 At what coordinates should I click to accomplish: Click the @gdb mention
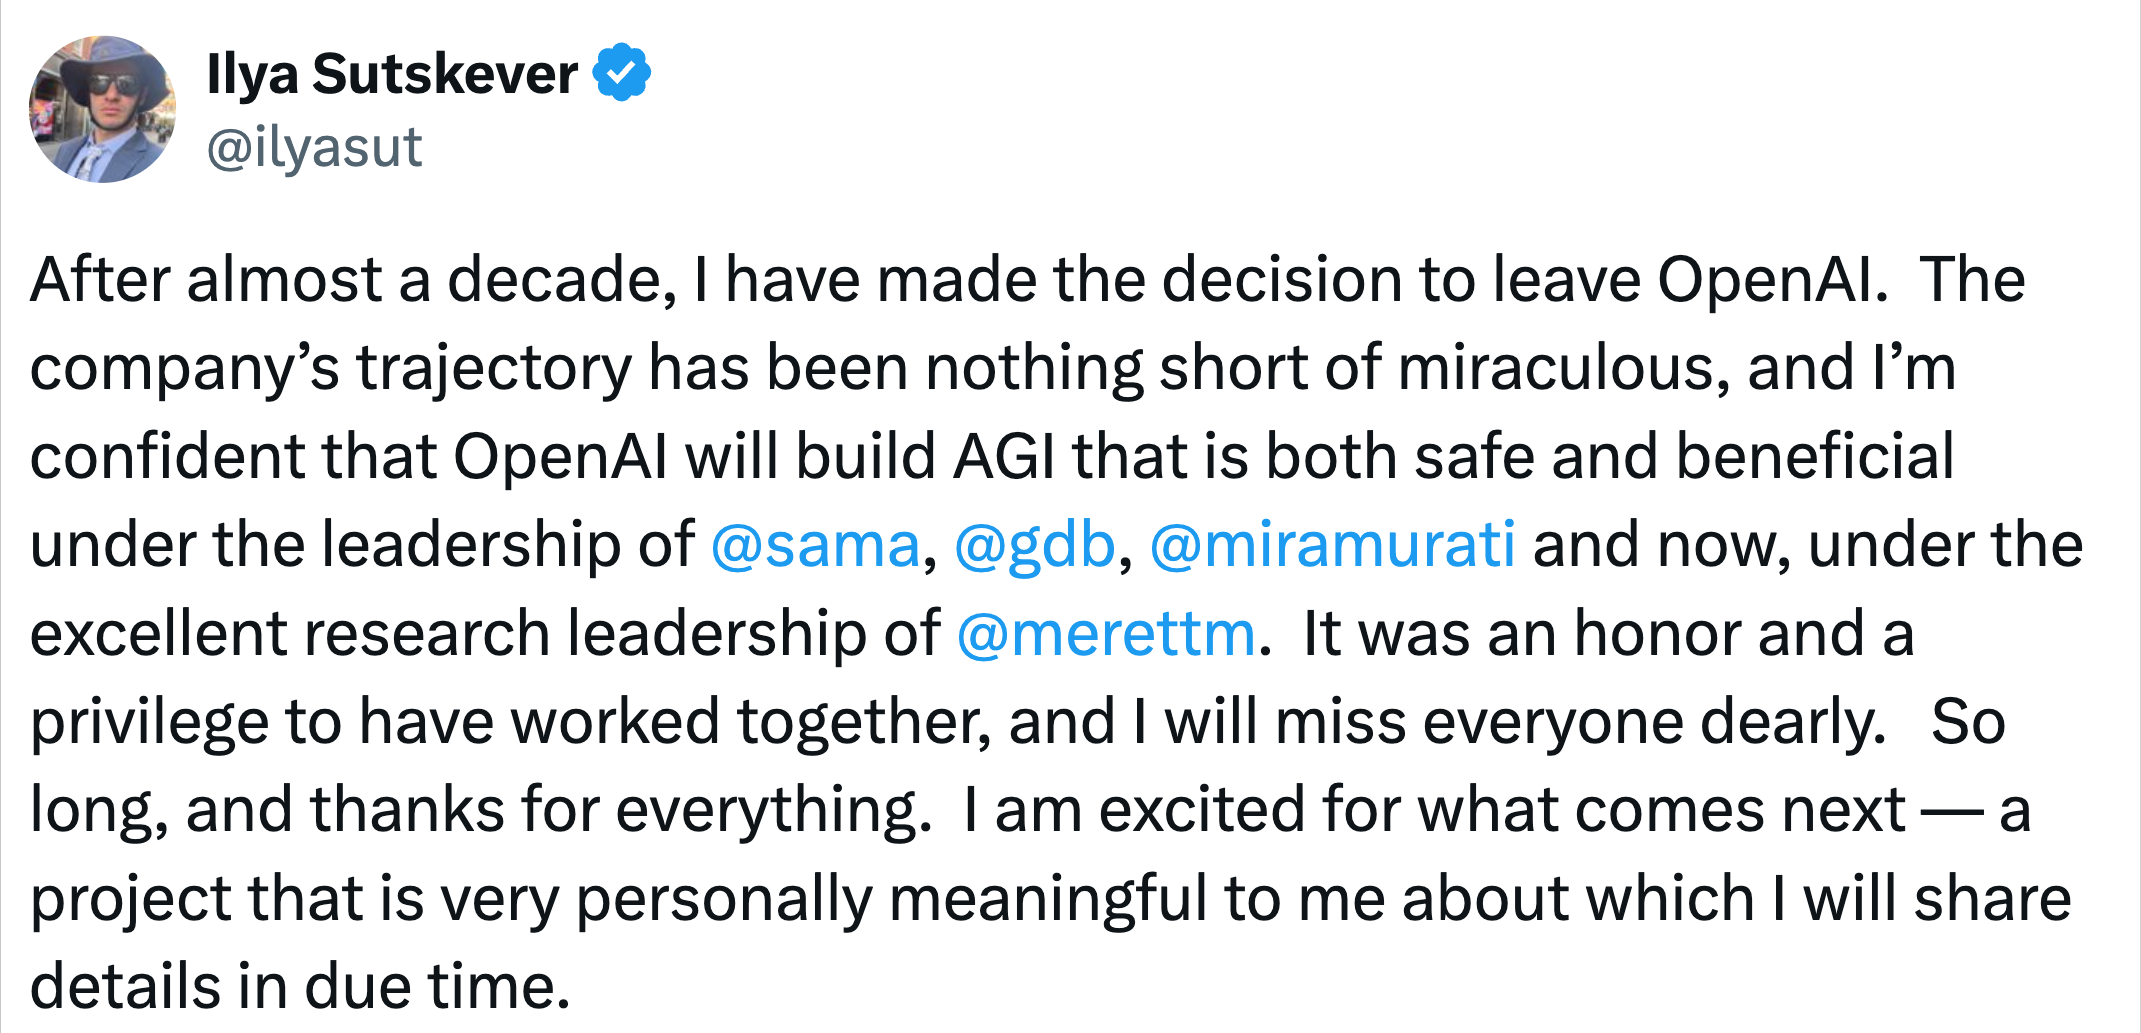(1034, 545)
